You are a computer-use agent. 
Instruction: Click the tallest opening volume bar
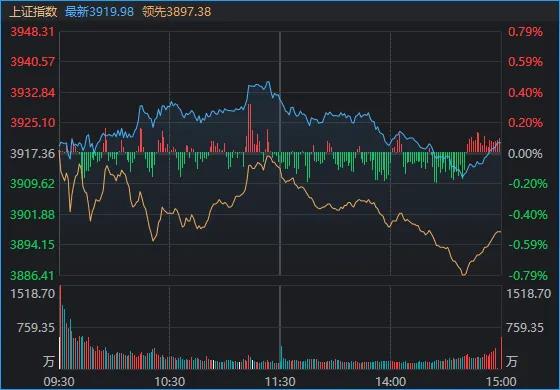(60, 327)
